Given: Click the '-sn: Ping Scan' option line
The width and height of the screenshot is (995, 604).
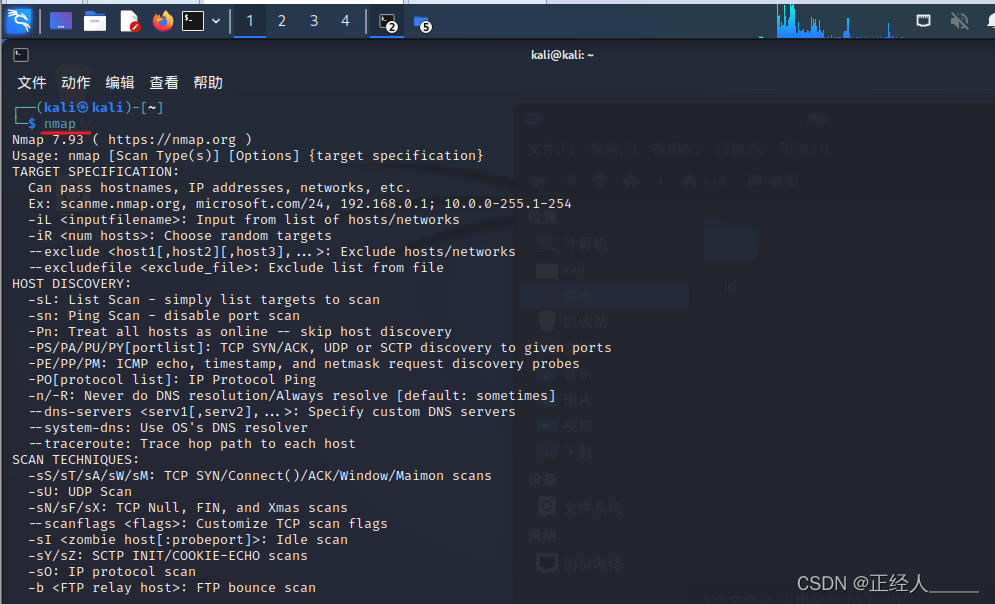Looking at the screenshot, I should point(164,315).
